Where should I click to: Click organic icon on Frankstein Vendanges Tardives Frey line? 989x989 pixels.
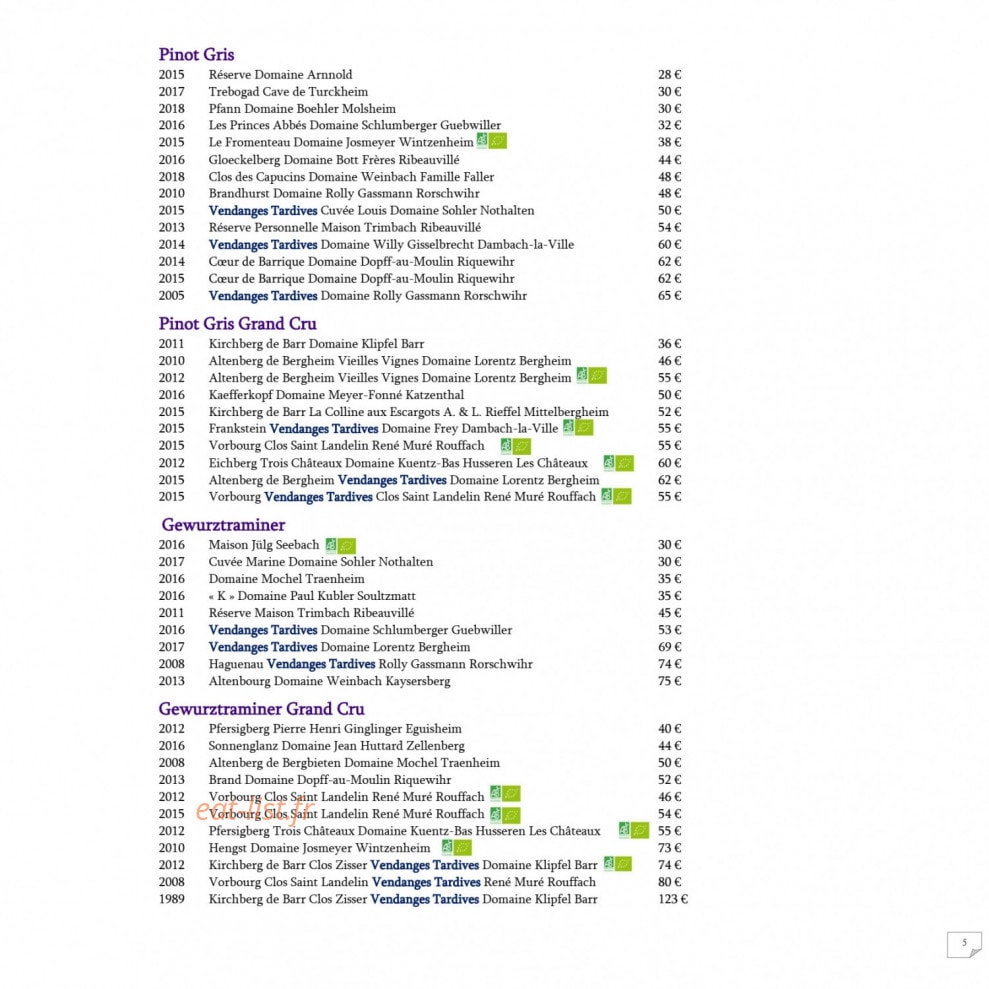[578, 428]
